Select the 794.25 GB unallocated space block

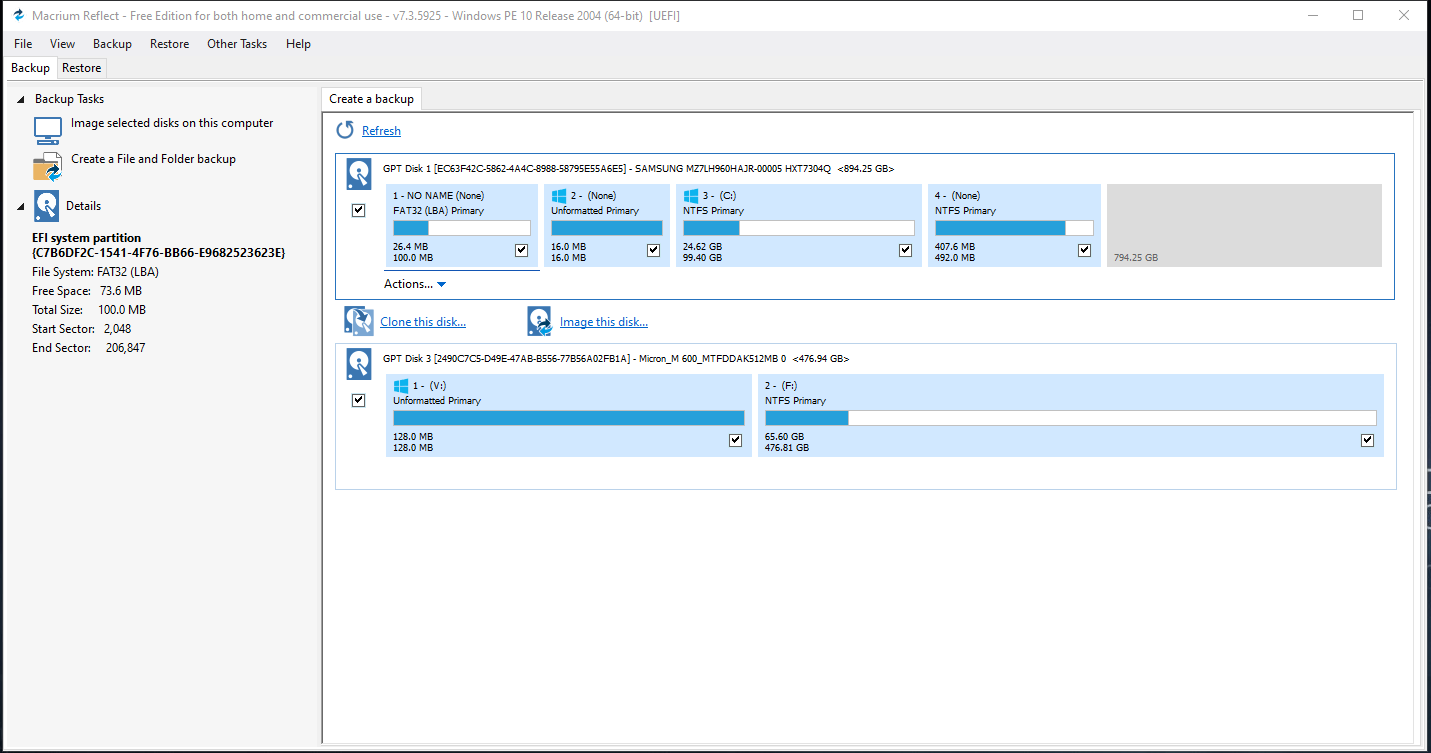tap(1244, 225)
